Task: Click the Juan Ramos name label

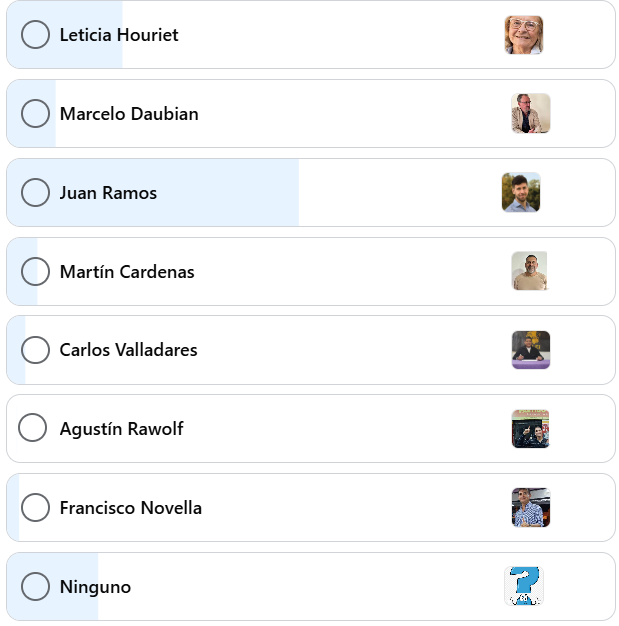Action: pyautogui.click(x=108, y=193)
